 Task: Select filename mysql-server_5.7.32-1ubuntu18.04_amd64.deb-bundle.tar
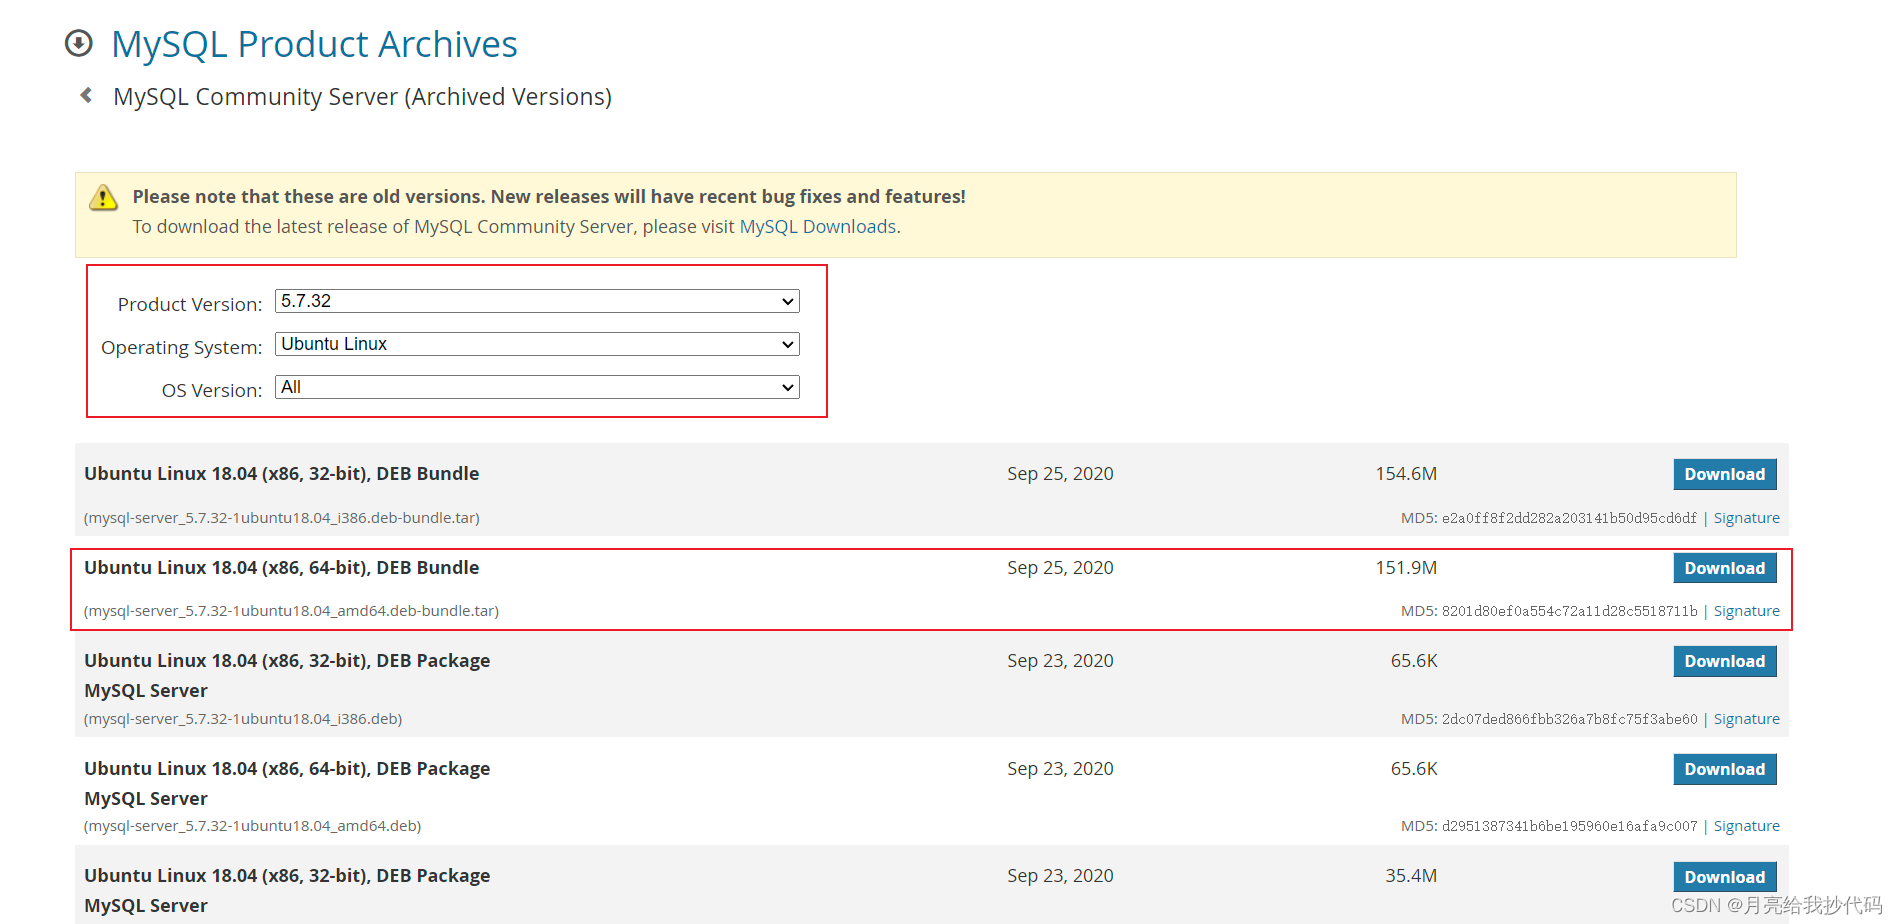(x=291, y=611)
